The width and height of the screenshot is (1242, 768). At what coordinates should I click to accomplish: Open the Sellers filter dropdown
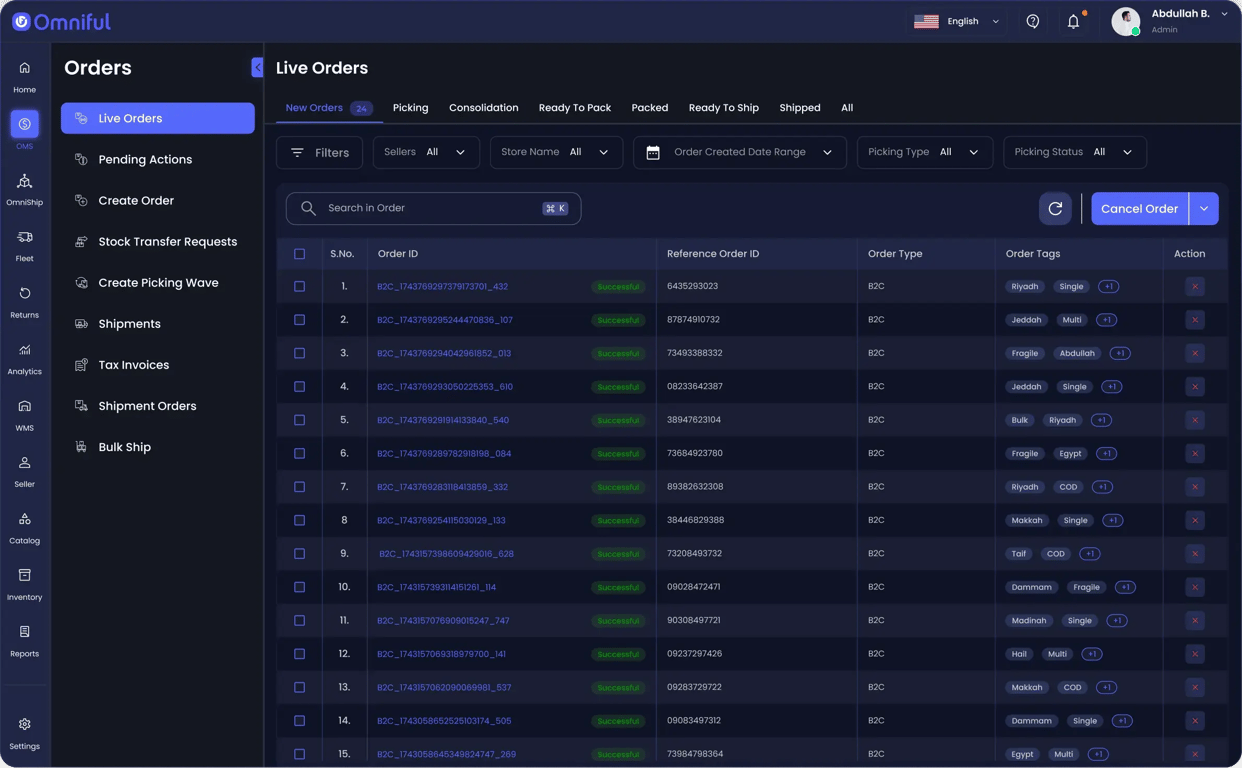(426, 152)
